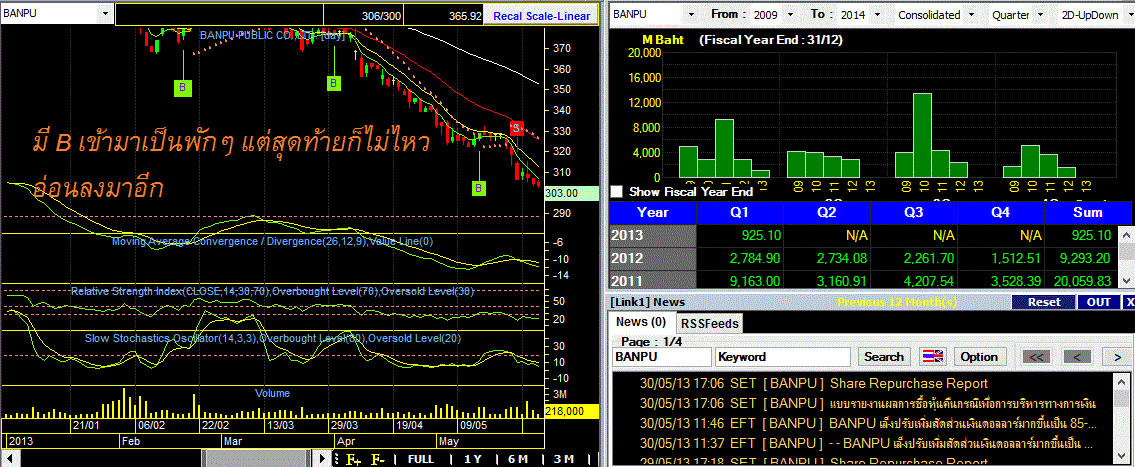Click the green B marker near February
Viewport: 1135px width, 467px height.
[183, 88]
